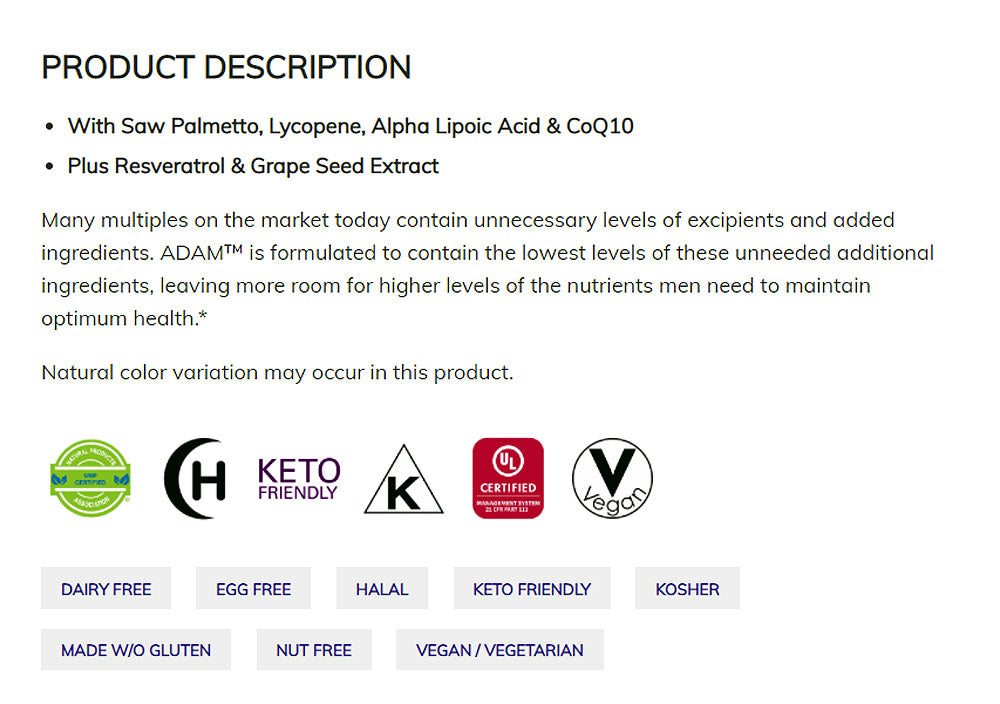Click the Keto Friendly logo
Viewport: 1000px width, 704px height.
[x=299, y=479]
